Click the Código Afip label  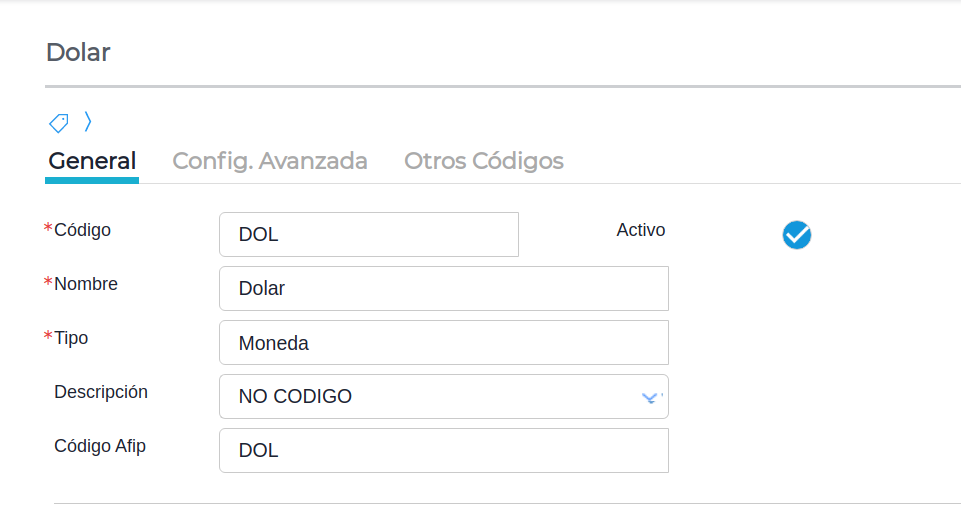(x=100, y=446)
